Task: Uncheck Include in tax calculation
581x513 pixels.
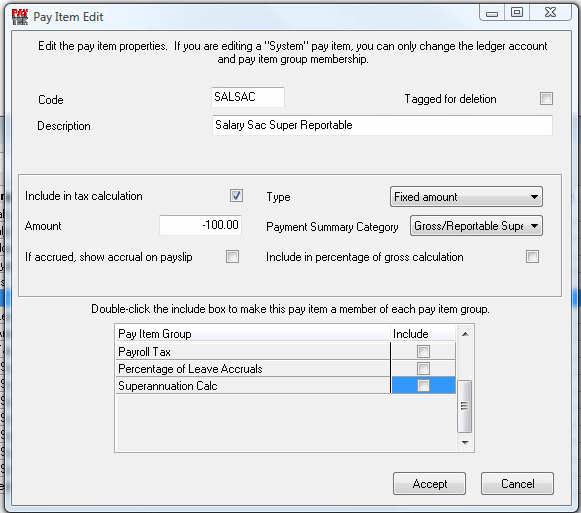Action: click(236, 195)
